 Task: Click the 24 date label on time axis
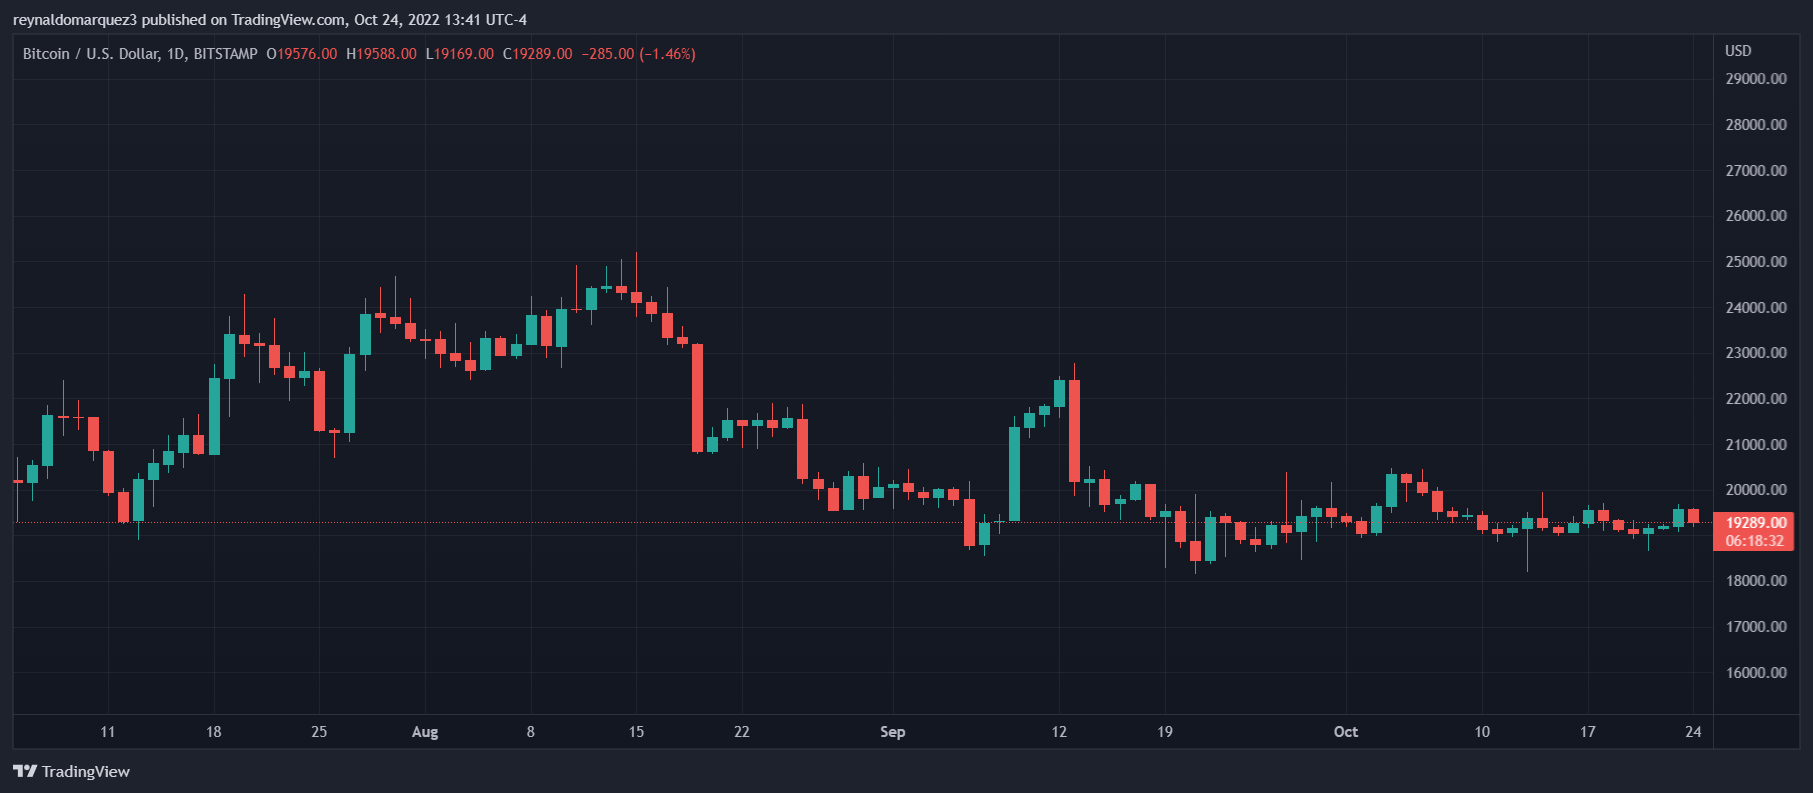1693,732
